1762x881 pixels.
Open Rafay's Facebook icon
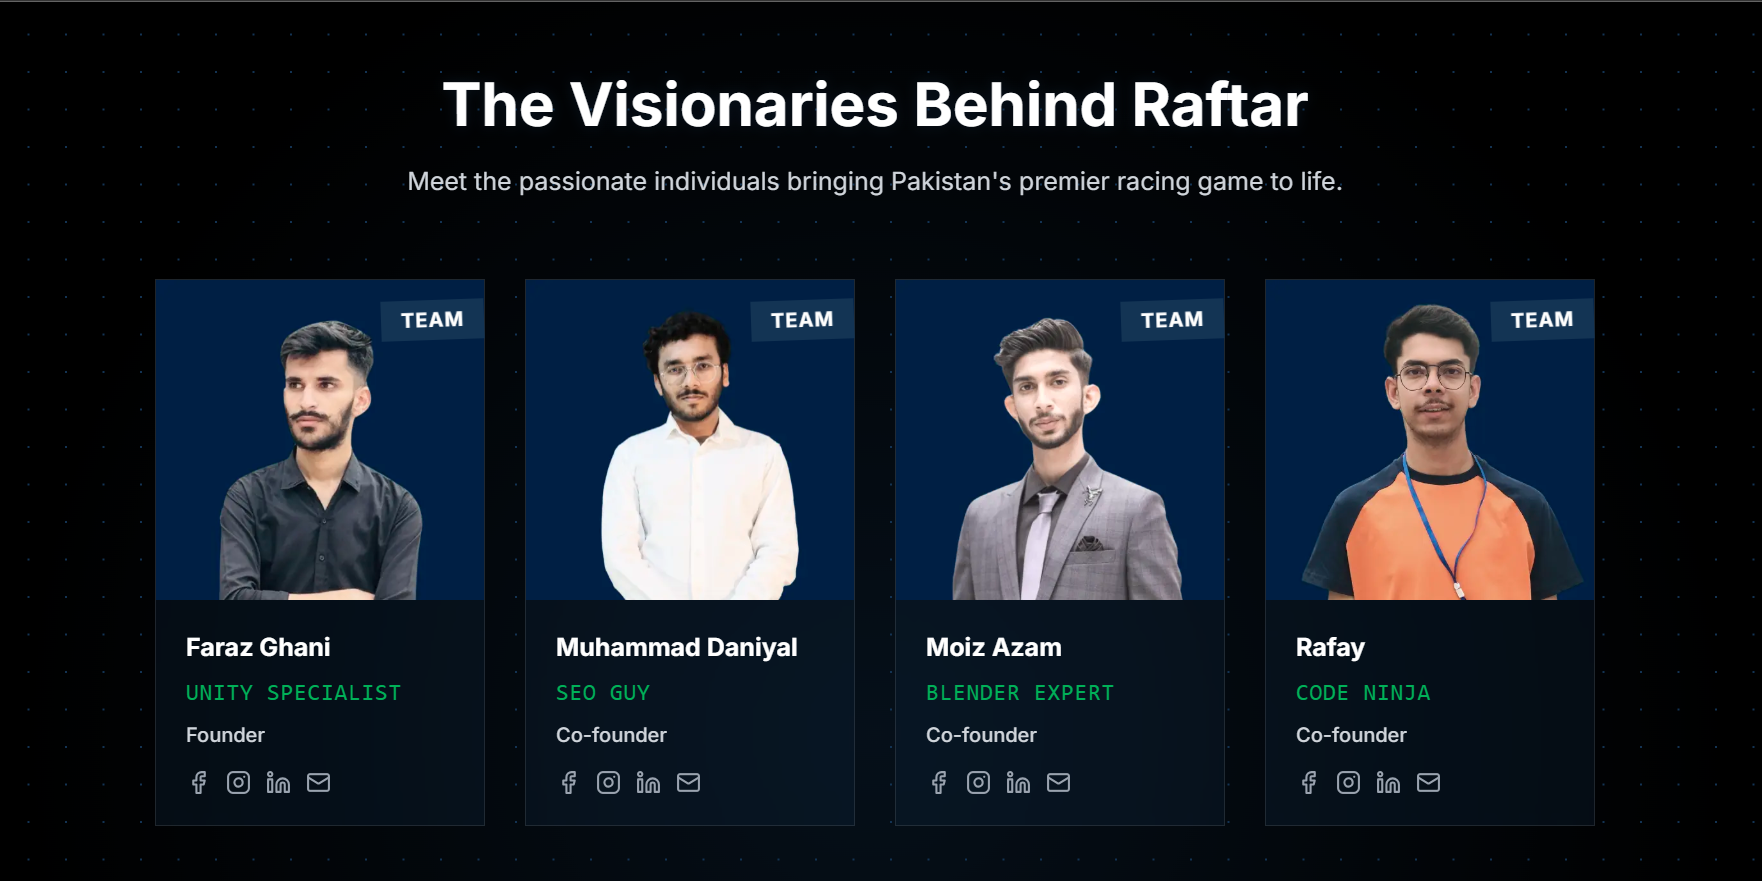1309,783
